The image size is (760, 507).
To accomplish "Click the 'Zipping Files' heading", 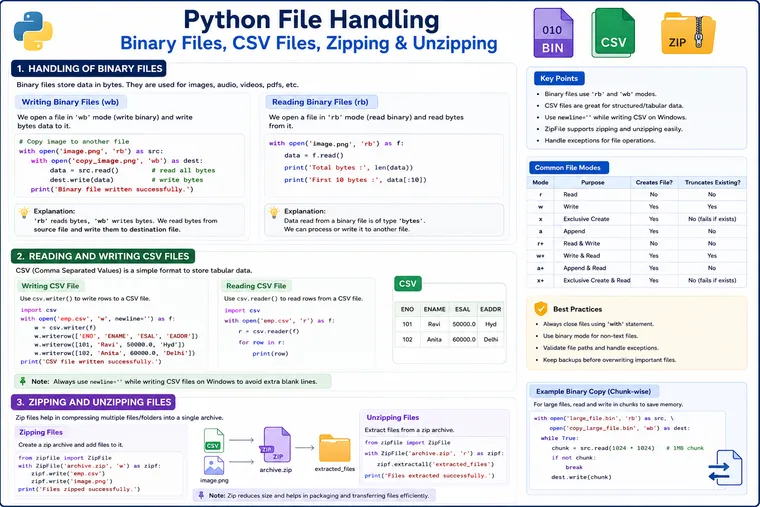I will click(41, 432).
